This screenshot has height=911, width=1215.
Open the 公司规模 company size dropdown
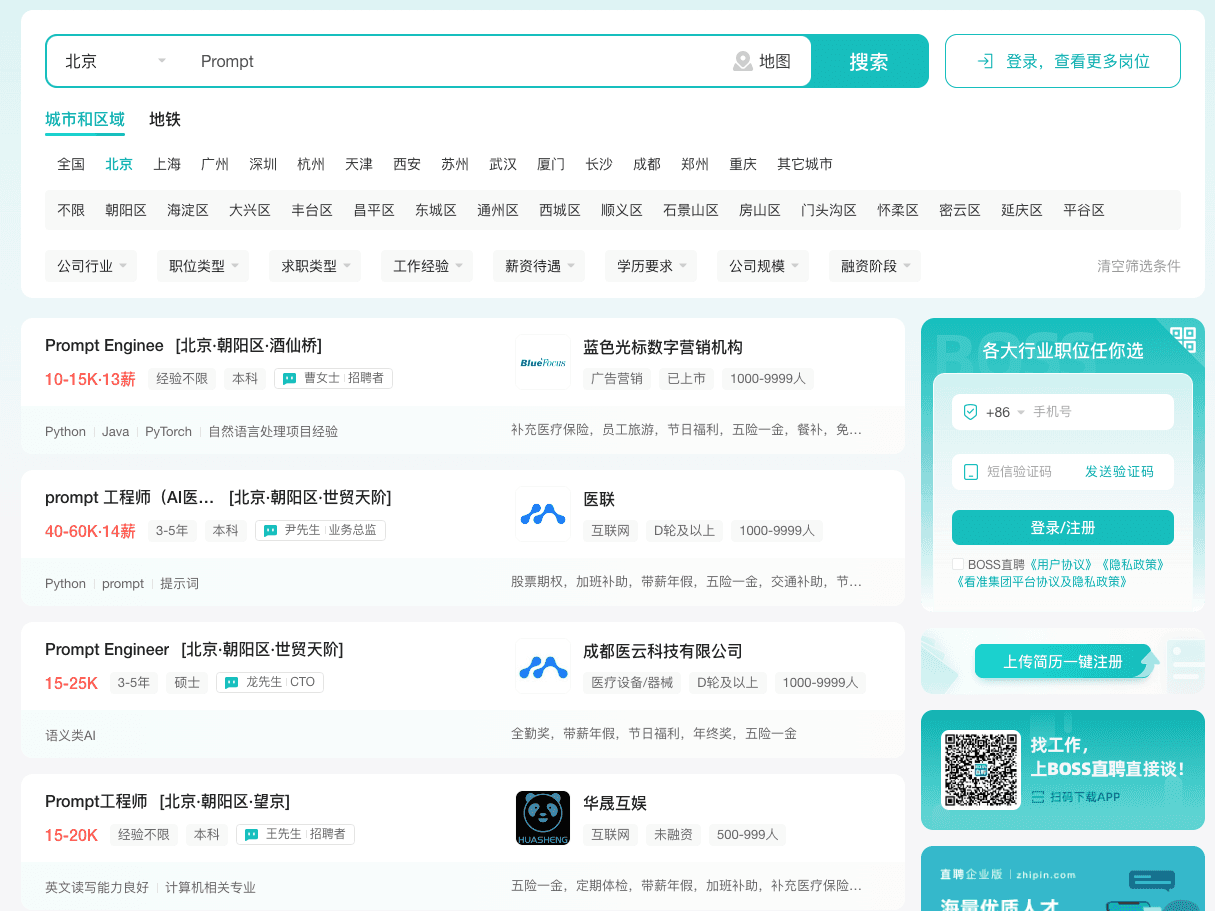click(x=763, y=265)
